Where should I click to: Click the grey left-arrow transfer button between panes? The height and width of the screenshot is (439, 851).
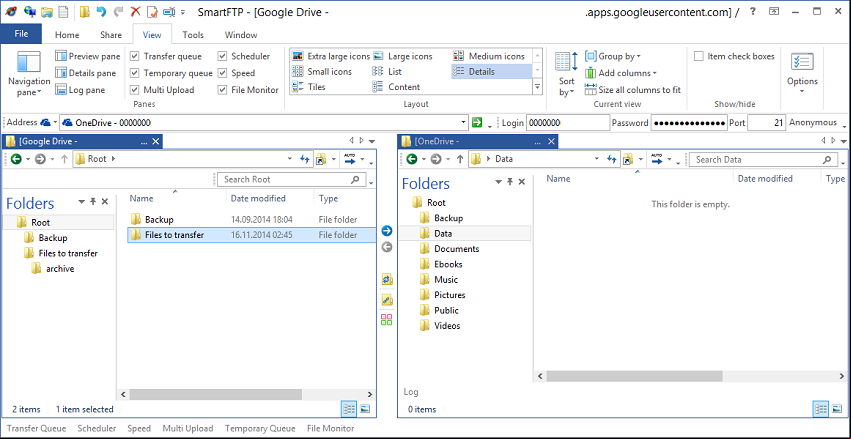click(x=386, y=247)
